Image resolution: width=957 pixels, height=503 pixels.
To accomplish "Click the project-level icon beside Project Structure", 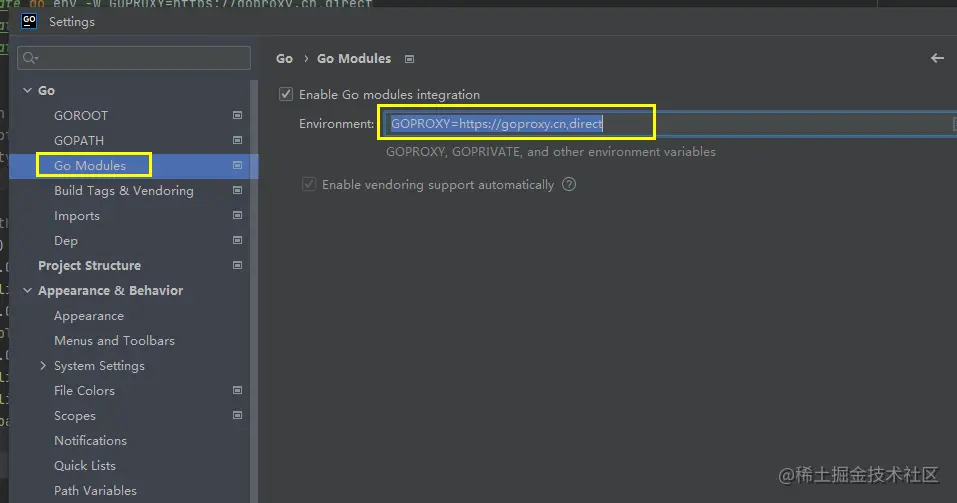I will click(237, 266).
